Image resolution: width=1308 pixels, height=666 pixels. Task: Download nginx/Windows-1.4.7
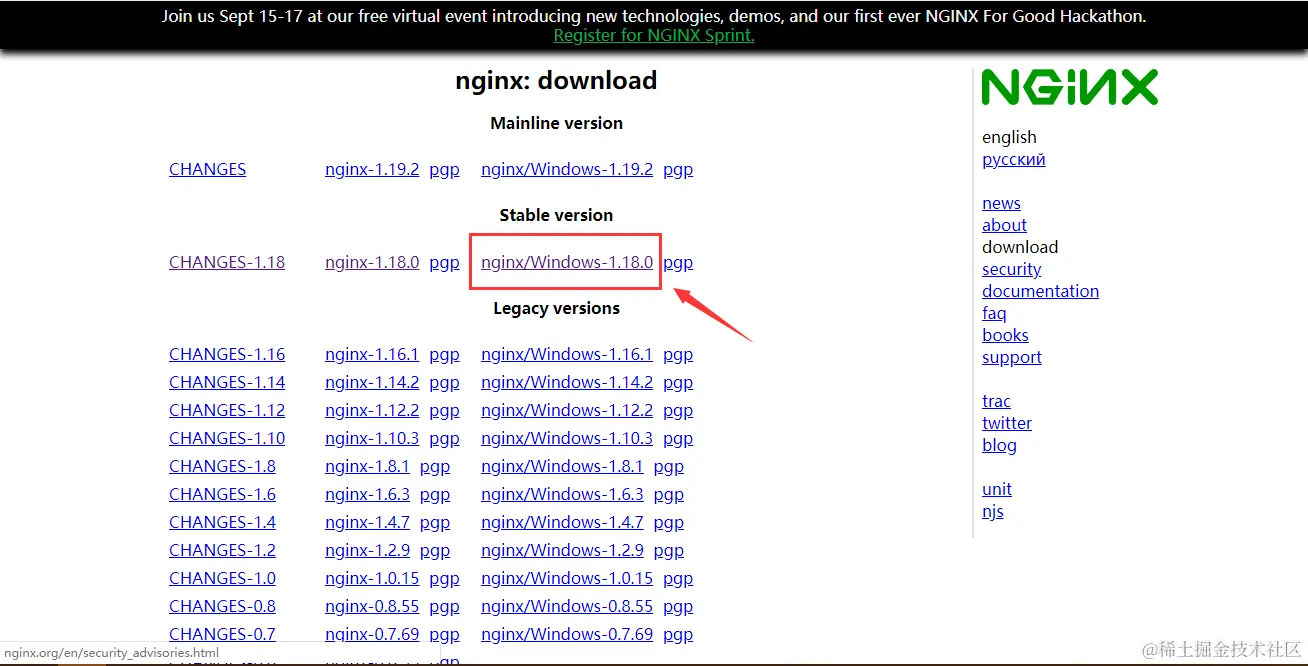point(562,522)
